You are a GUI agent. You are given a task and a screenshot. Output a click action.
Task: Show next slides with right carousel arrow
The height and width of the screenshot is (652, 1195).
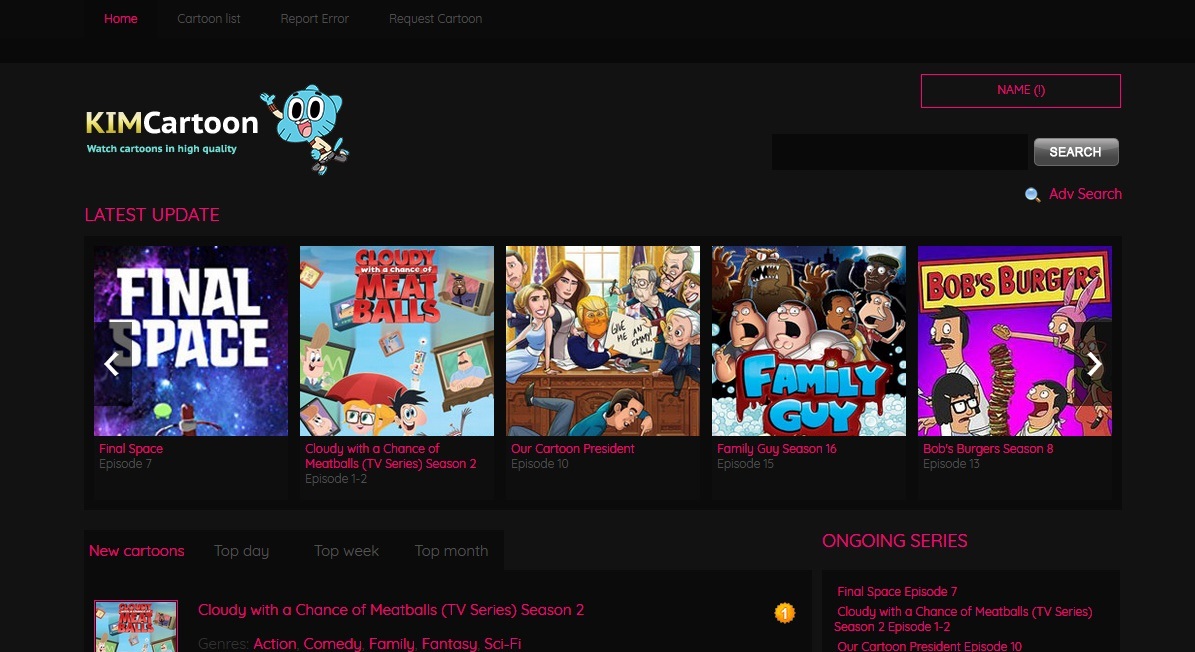[1094, 363]
